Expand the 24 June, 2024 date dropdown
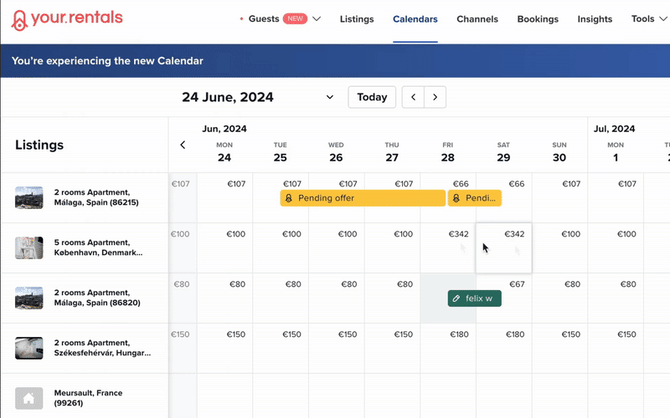Viewport: 670px width, 418px height. [x=330, y=97]
